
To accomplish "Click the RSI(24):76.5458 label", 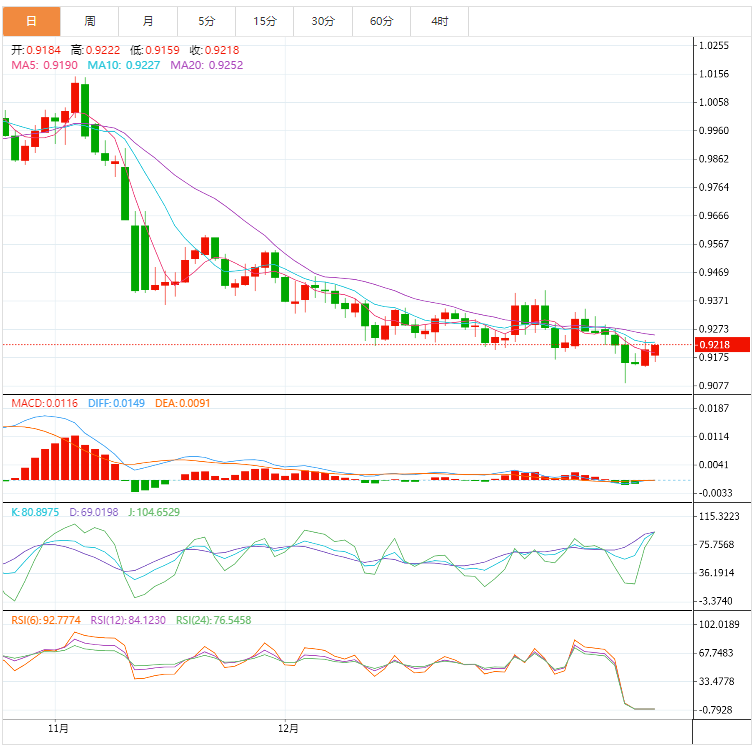I will [214, 620].
